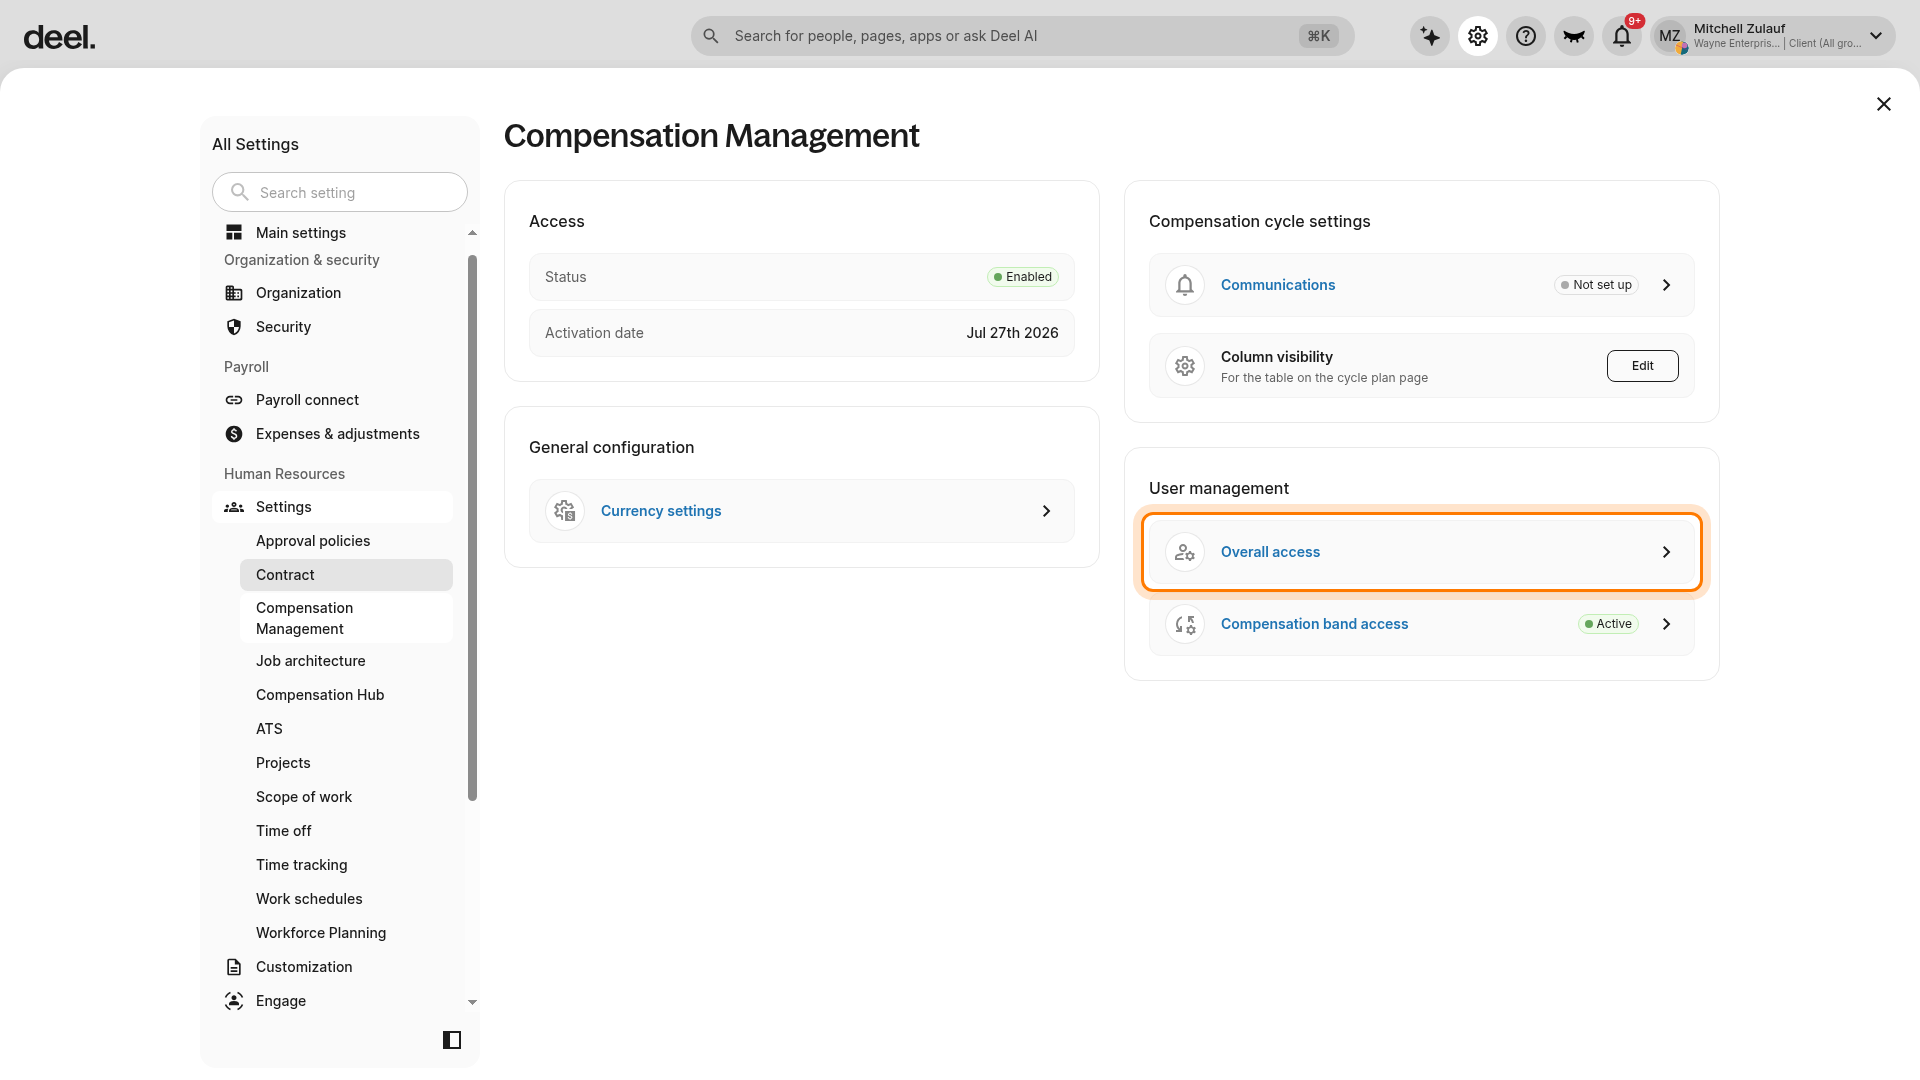Click the Security shield icon

234,327
